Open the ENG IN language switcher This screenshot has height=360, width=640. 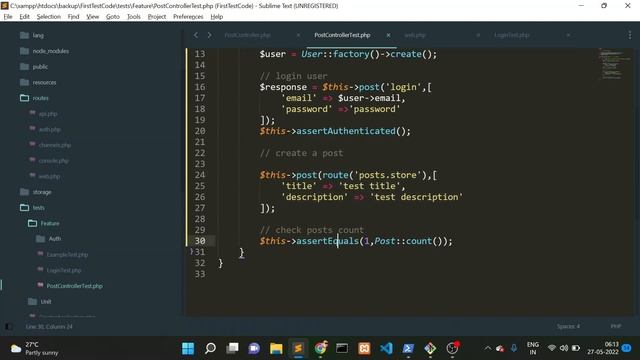point(533,348)
